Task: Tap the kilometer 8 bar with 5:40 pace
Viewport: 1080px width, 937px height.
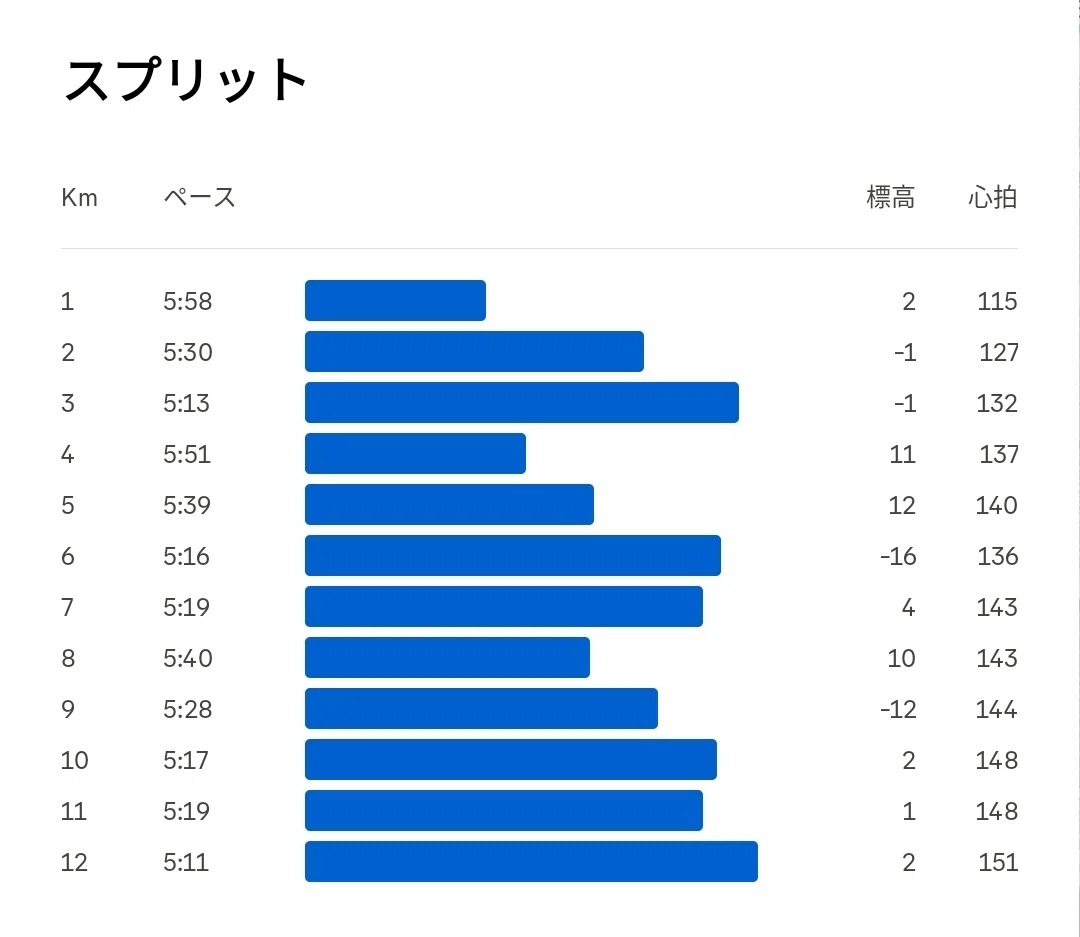Action: [x=448, y=657]
